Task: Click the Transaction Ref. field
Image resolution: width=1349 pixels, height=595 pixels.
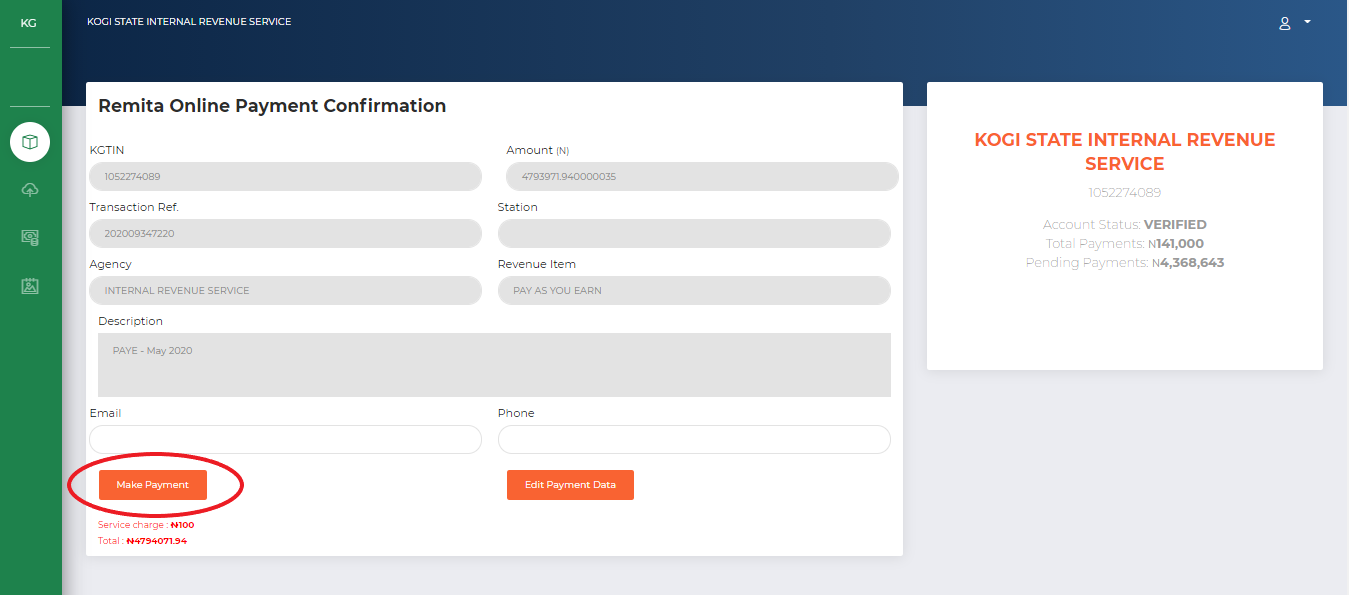Action: pyautogui.click(x=285, y=234)
